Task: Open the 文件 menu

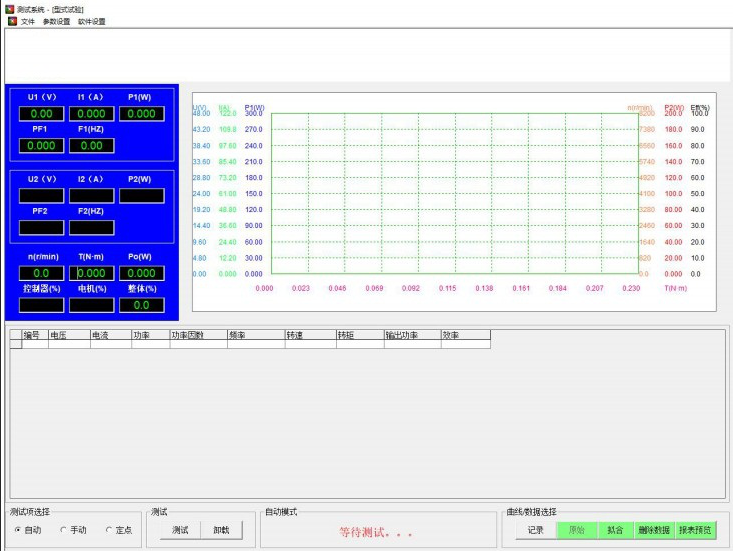Action: click(x=28, y=21)
